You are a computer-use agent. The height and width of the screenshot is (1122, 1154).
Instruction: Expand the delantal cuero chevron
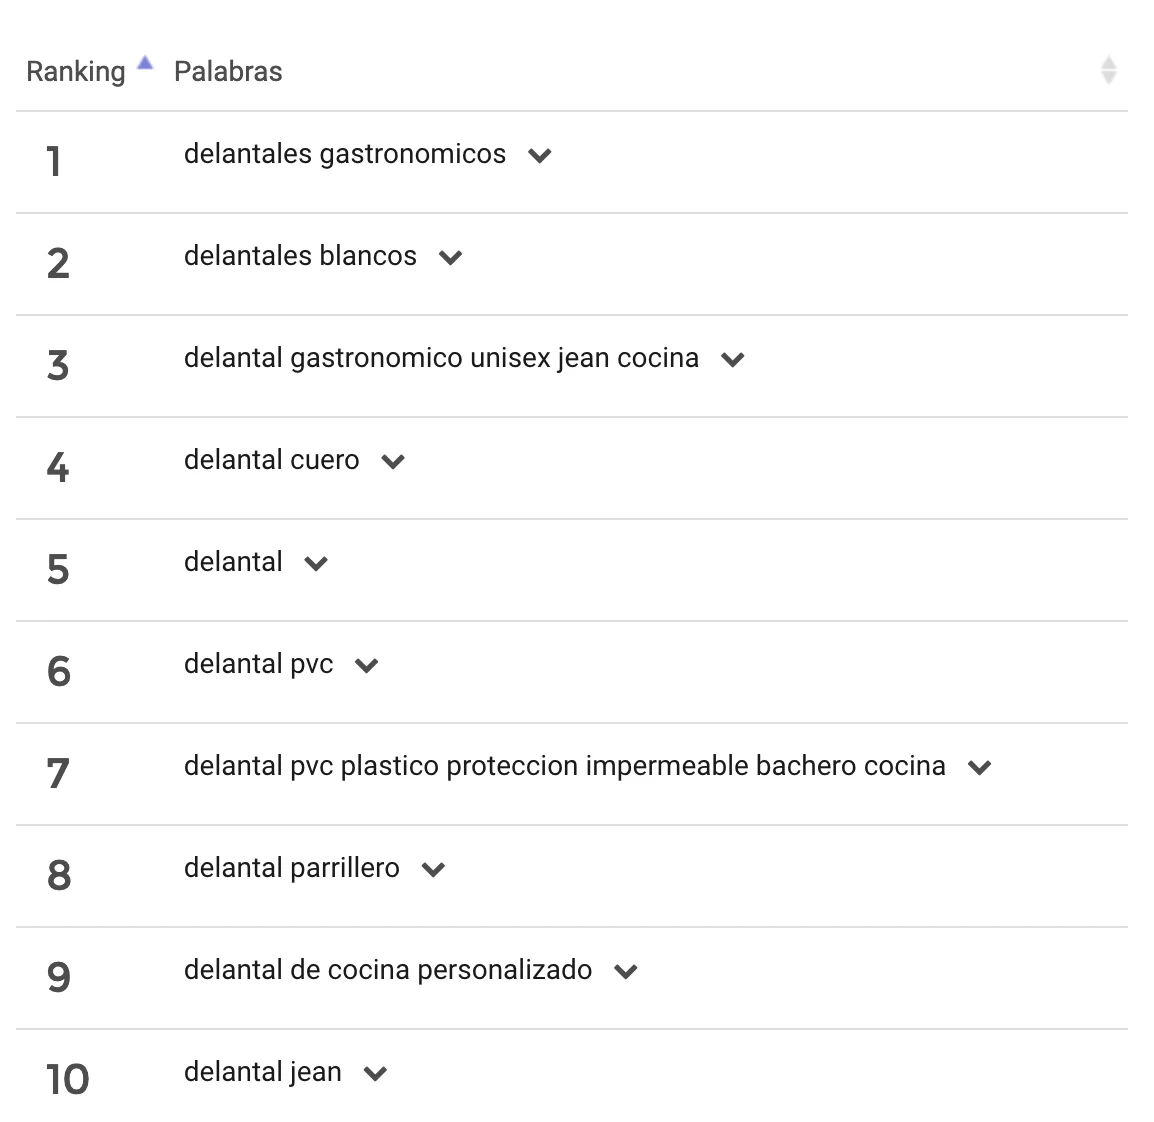point(393,461)
